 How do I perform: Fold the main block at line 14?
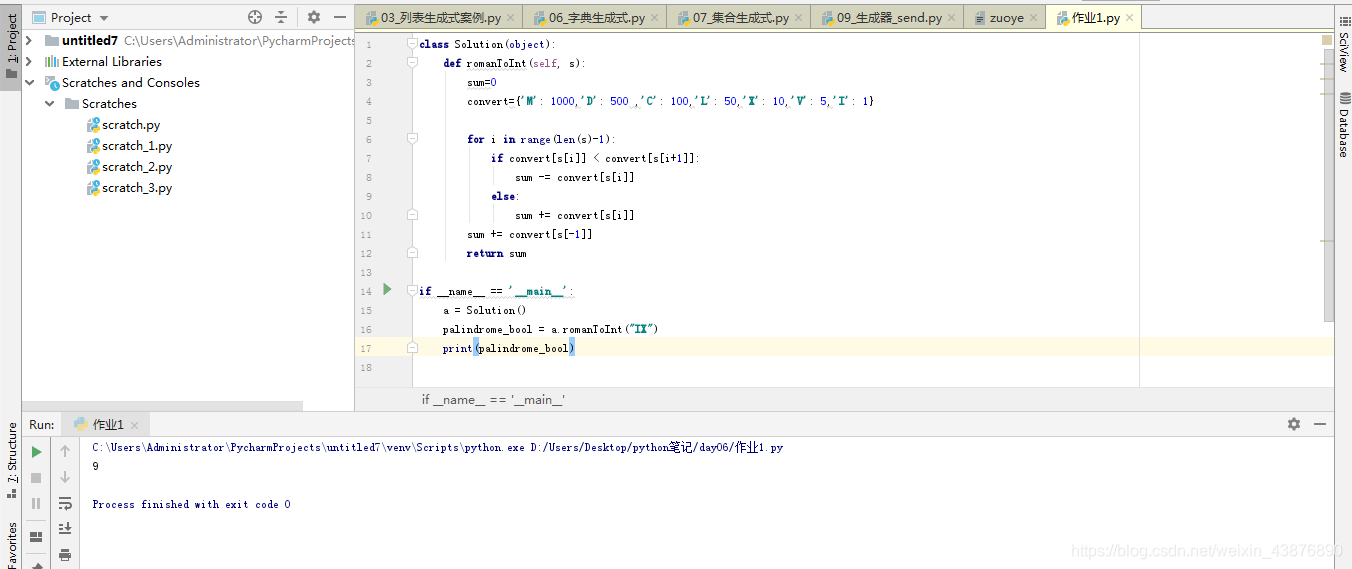click(x=412, y=291)
